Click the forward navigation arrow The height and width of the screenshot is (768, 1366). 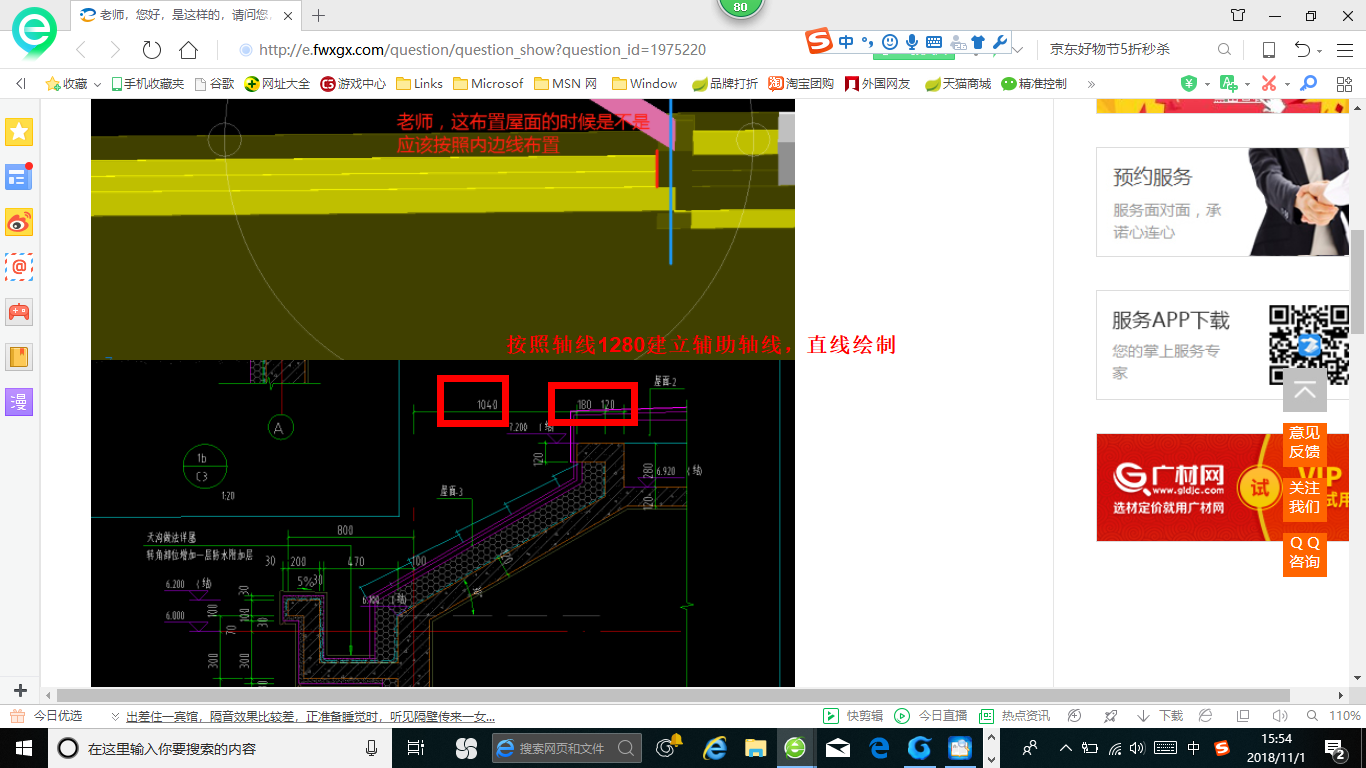(115, 50)
